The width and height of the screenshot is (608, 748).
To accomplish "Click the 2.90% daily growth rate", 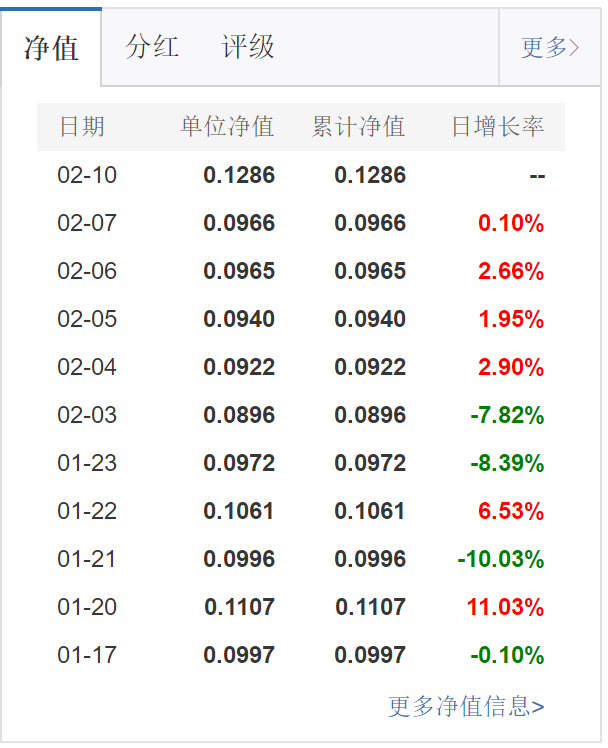I will pyautogui.click(x=510, y=367).
